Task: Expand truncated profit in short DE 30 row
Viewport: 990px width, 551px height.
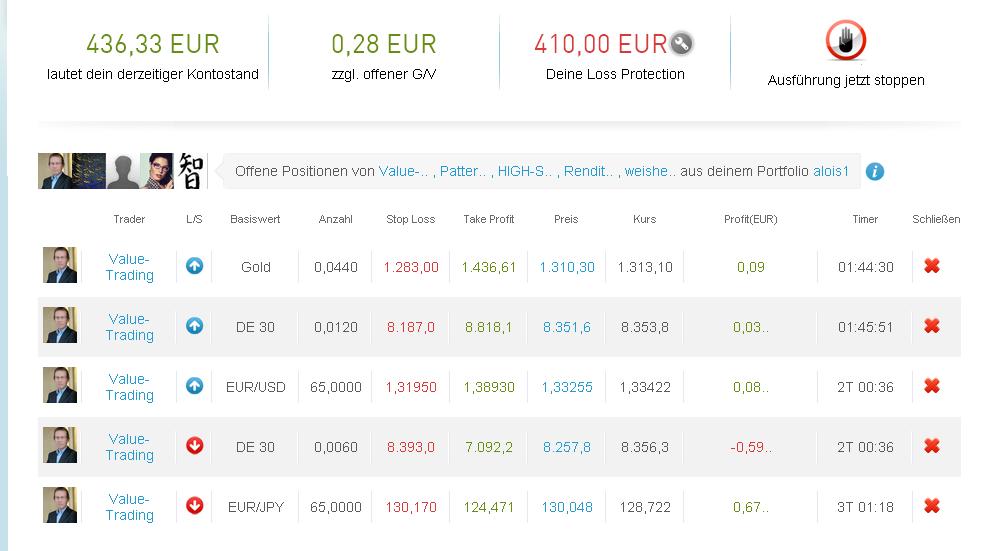Action: click(x=750, y=447)
